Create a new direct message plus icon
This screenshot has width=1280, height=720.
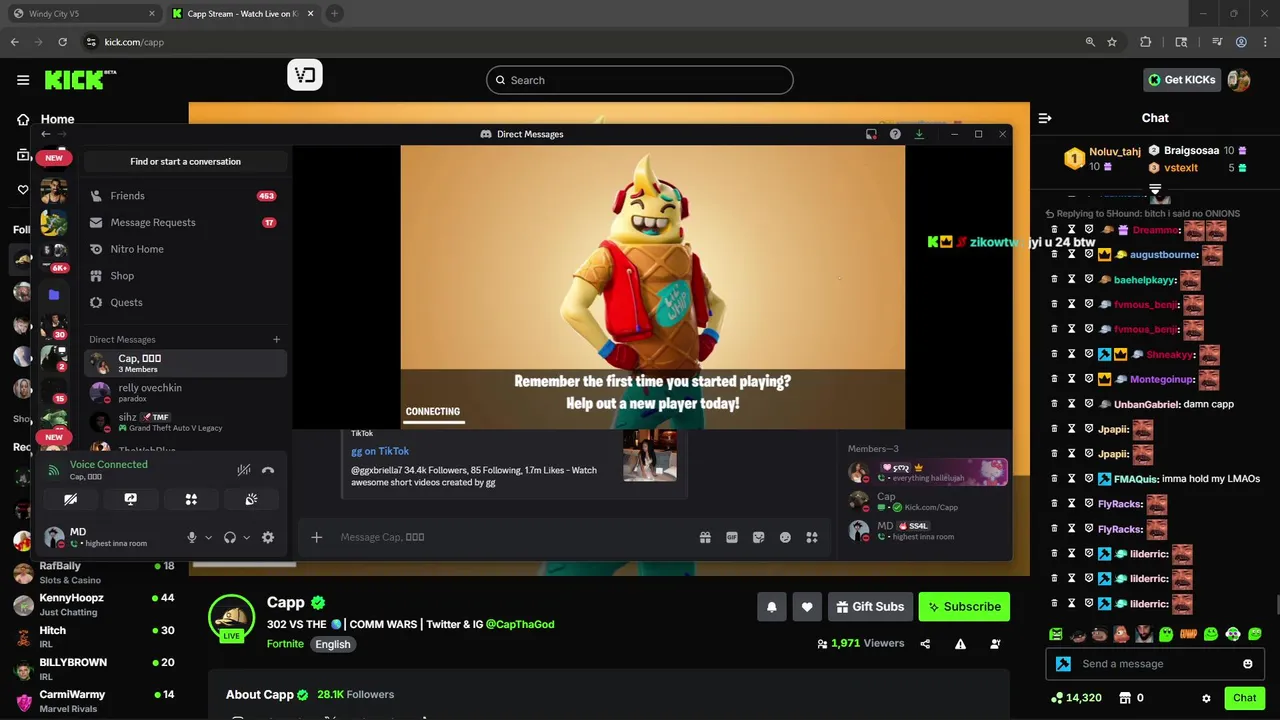coord(277,339)
